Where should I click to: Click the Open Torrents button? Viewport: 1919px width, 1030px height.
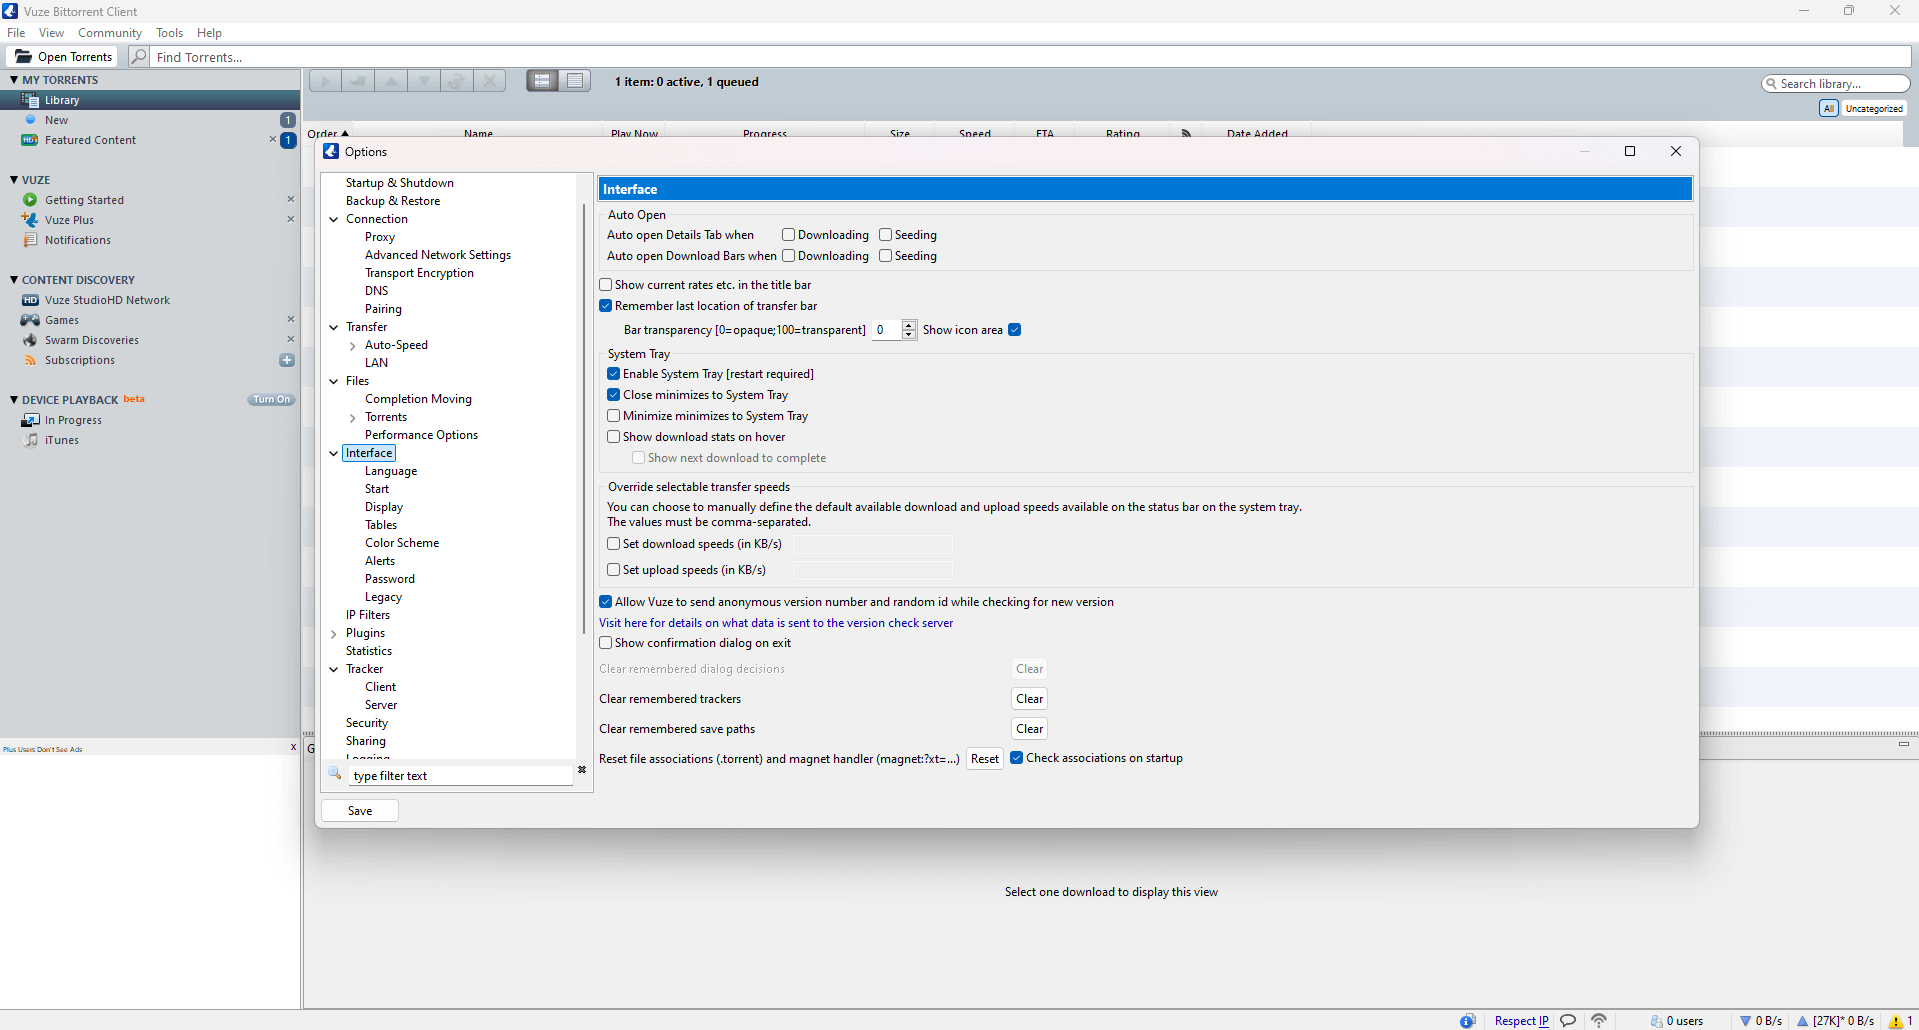pos(63,57)
